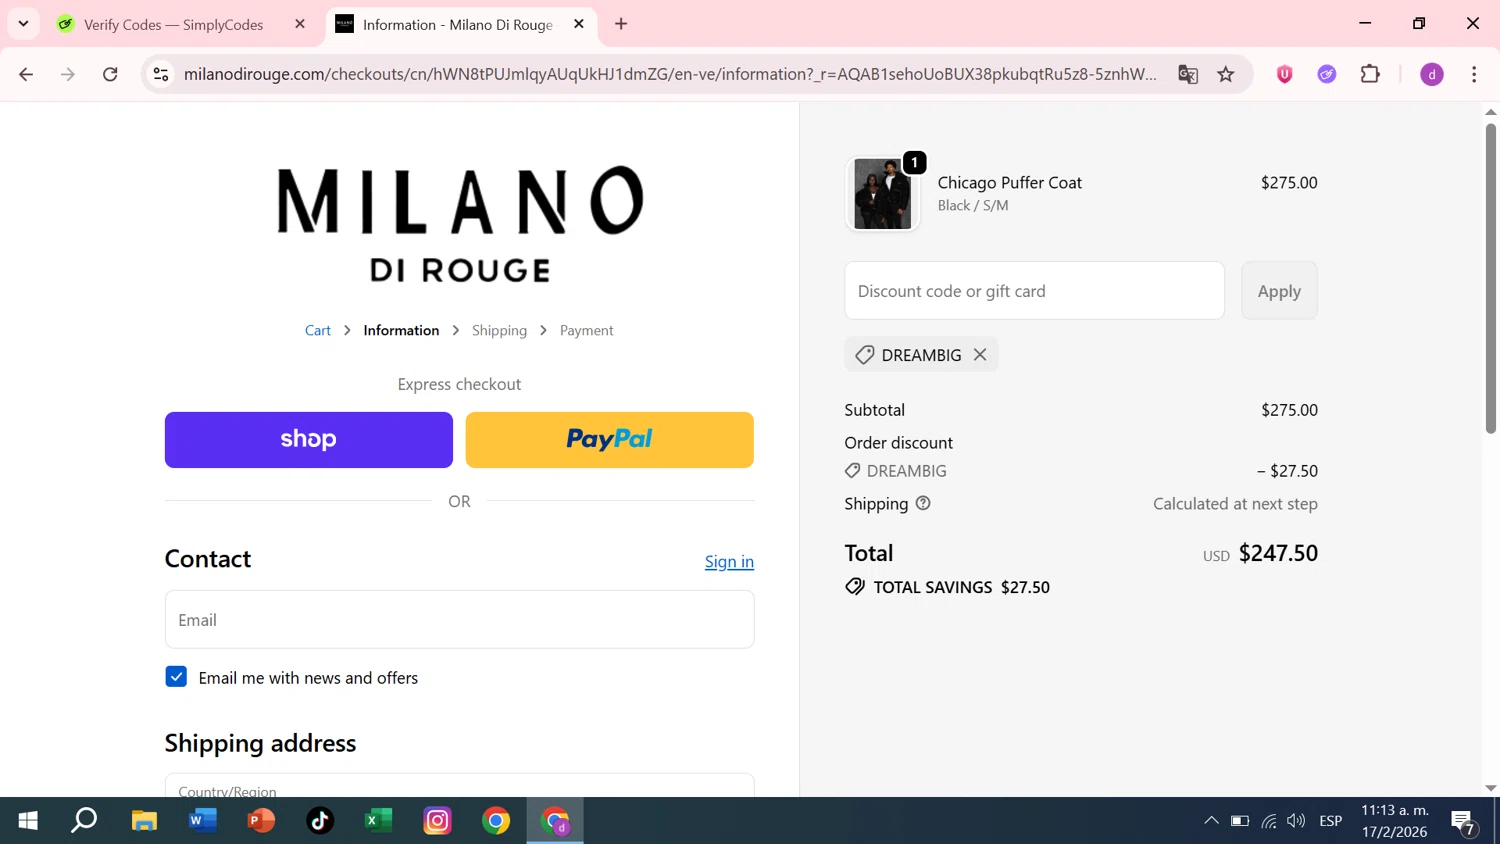Click the site information icon in the address bar
Viewport: 1500px width, 844px height.
pyautogui.click(x=161, y=74)
